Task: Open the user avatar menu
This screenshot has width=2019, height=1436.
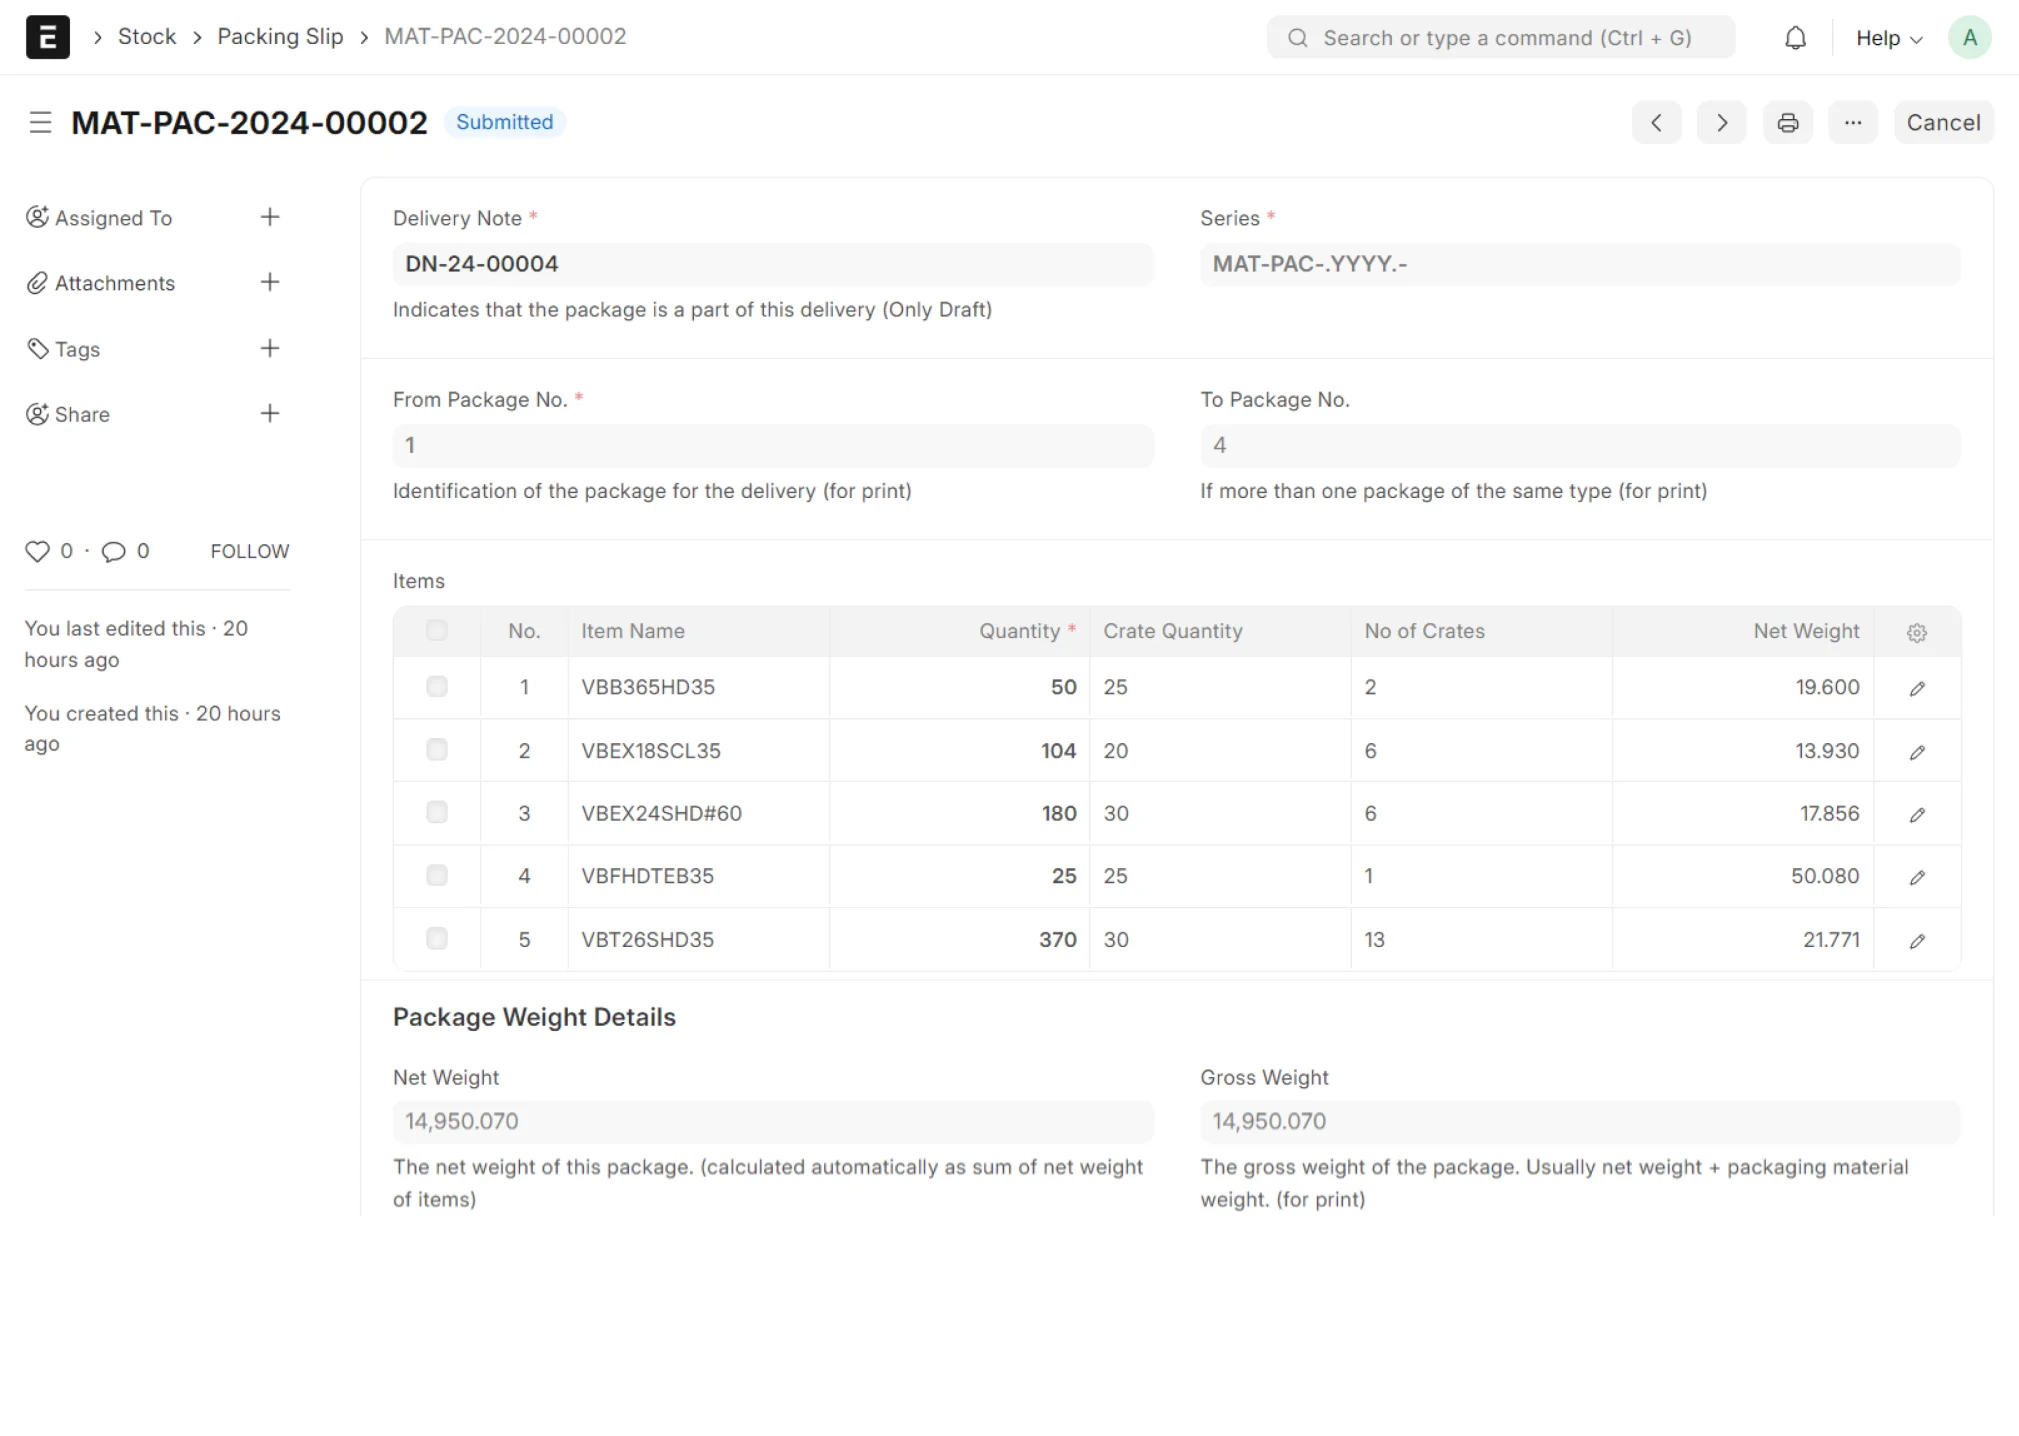Action: pos(1969,38)
